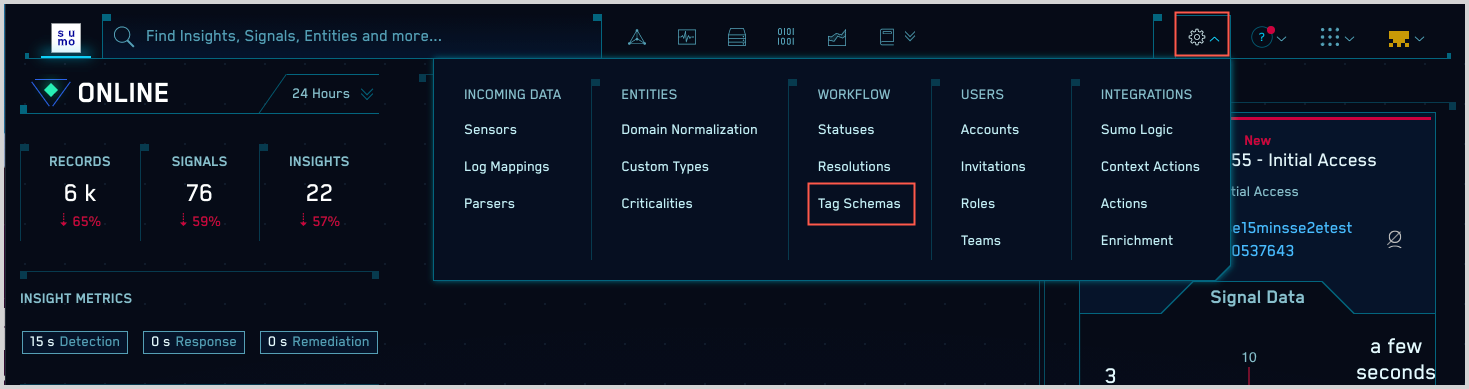Open the metrics chart icon in toolbar
The image size is (1469, 389).
(837, 38)
